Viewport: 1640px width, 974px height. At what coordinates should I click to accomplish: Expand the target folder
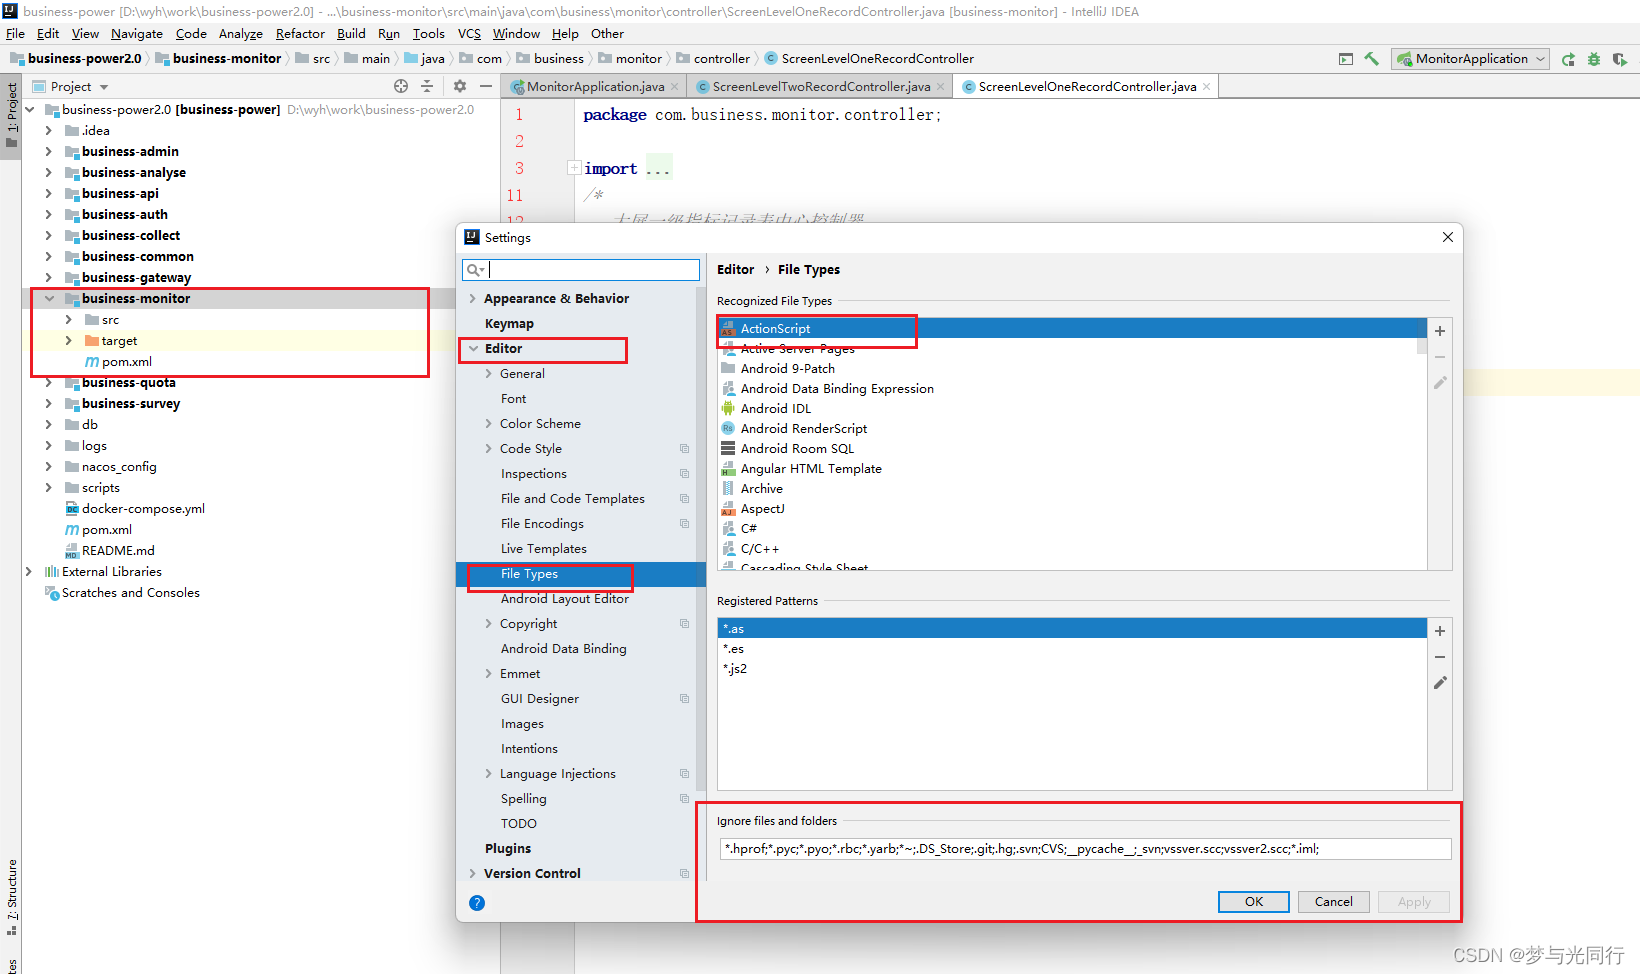(69, 341)
